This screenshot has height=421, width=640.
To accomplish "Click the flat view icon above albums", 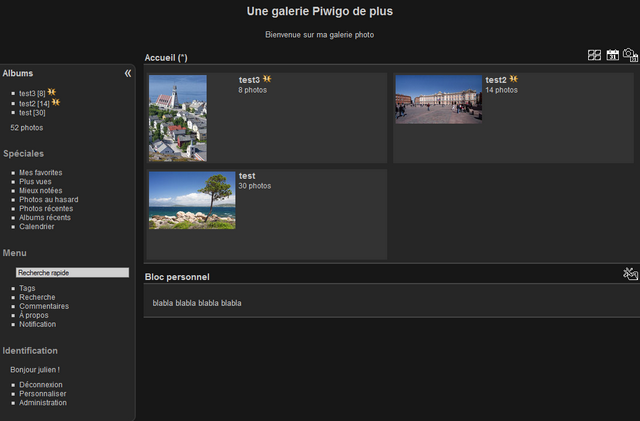I will click(x=594, y=55).
